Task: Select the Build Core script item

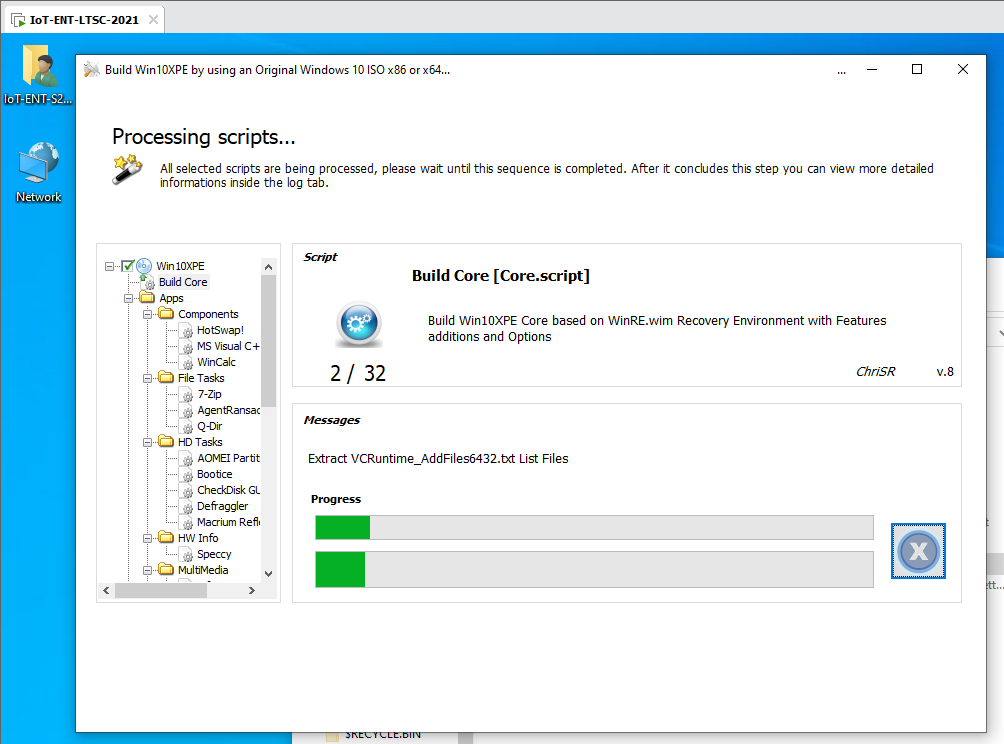Action: point(183,282)
